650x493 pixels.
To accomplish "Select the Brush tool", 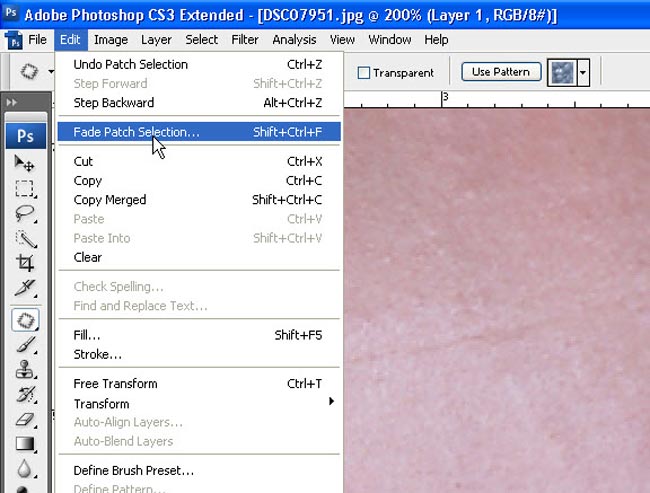I will [x=24, y=345].
